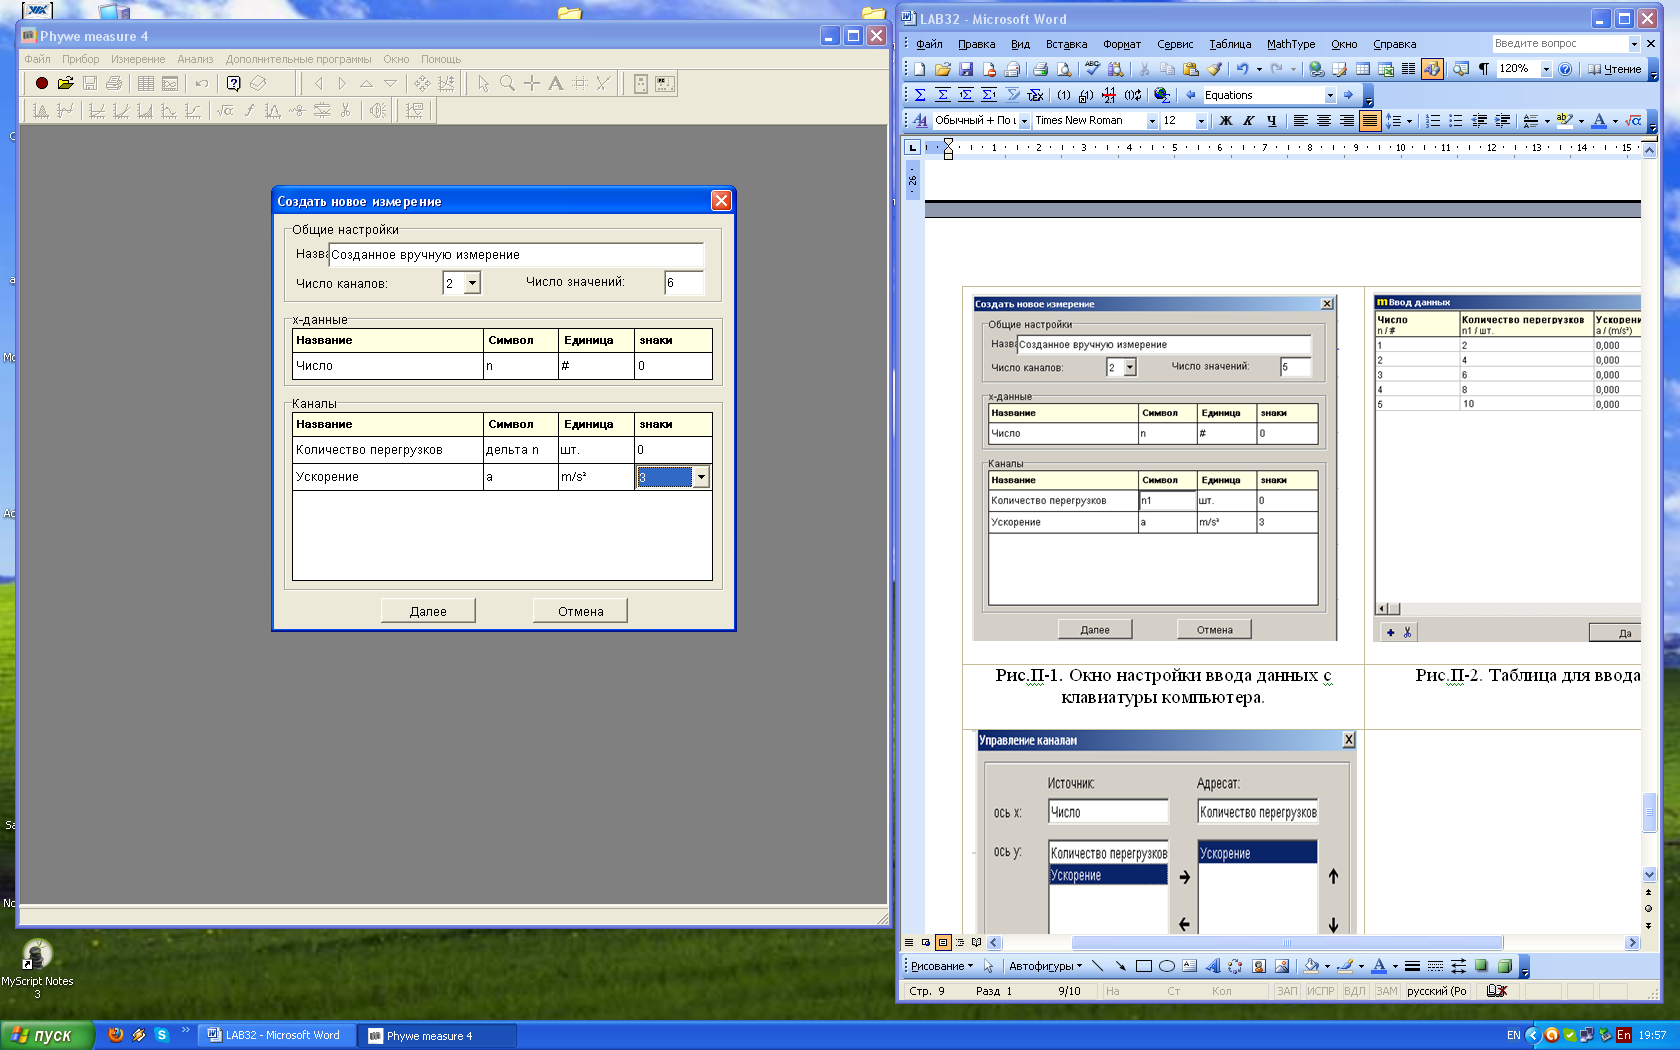Click the help question mark icon in Phywe
This screenshot has height=1050, width=1680.
[234, 84]
